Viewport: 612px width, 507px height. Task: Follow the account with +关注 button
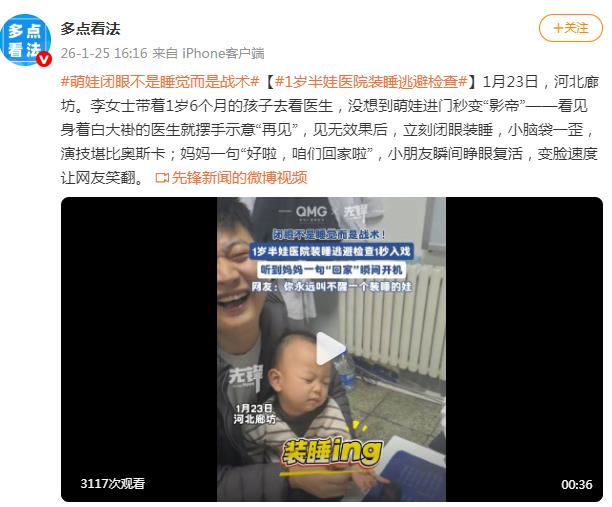click(x=571, y=28)
